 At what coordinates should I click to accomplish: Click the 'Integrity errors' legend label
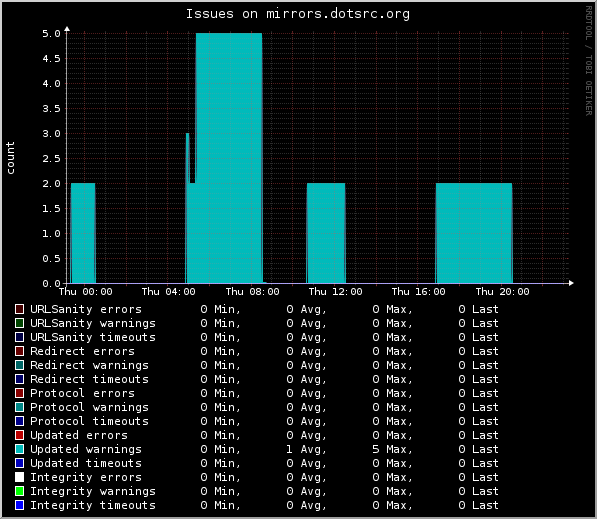pyautogui.click(x=86, y=477)
